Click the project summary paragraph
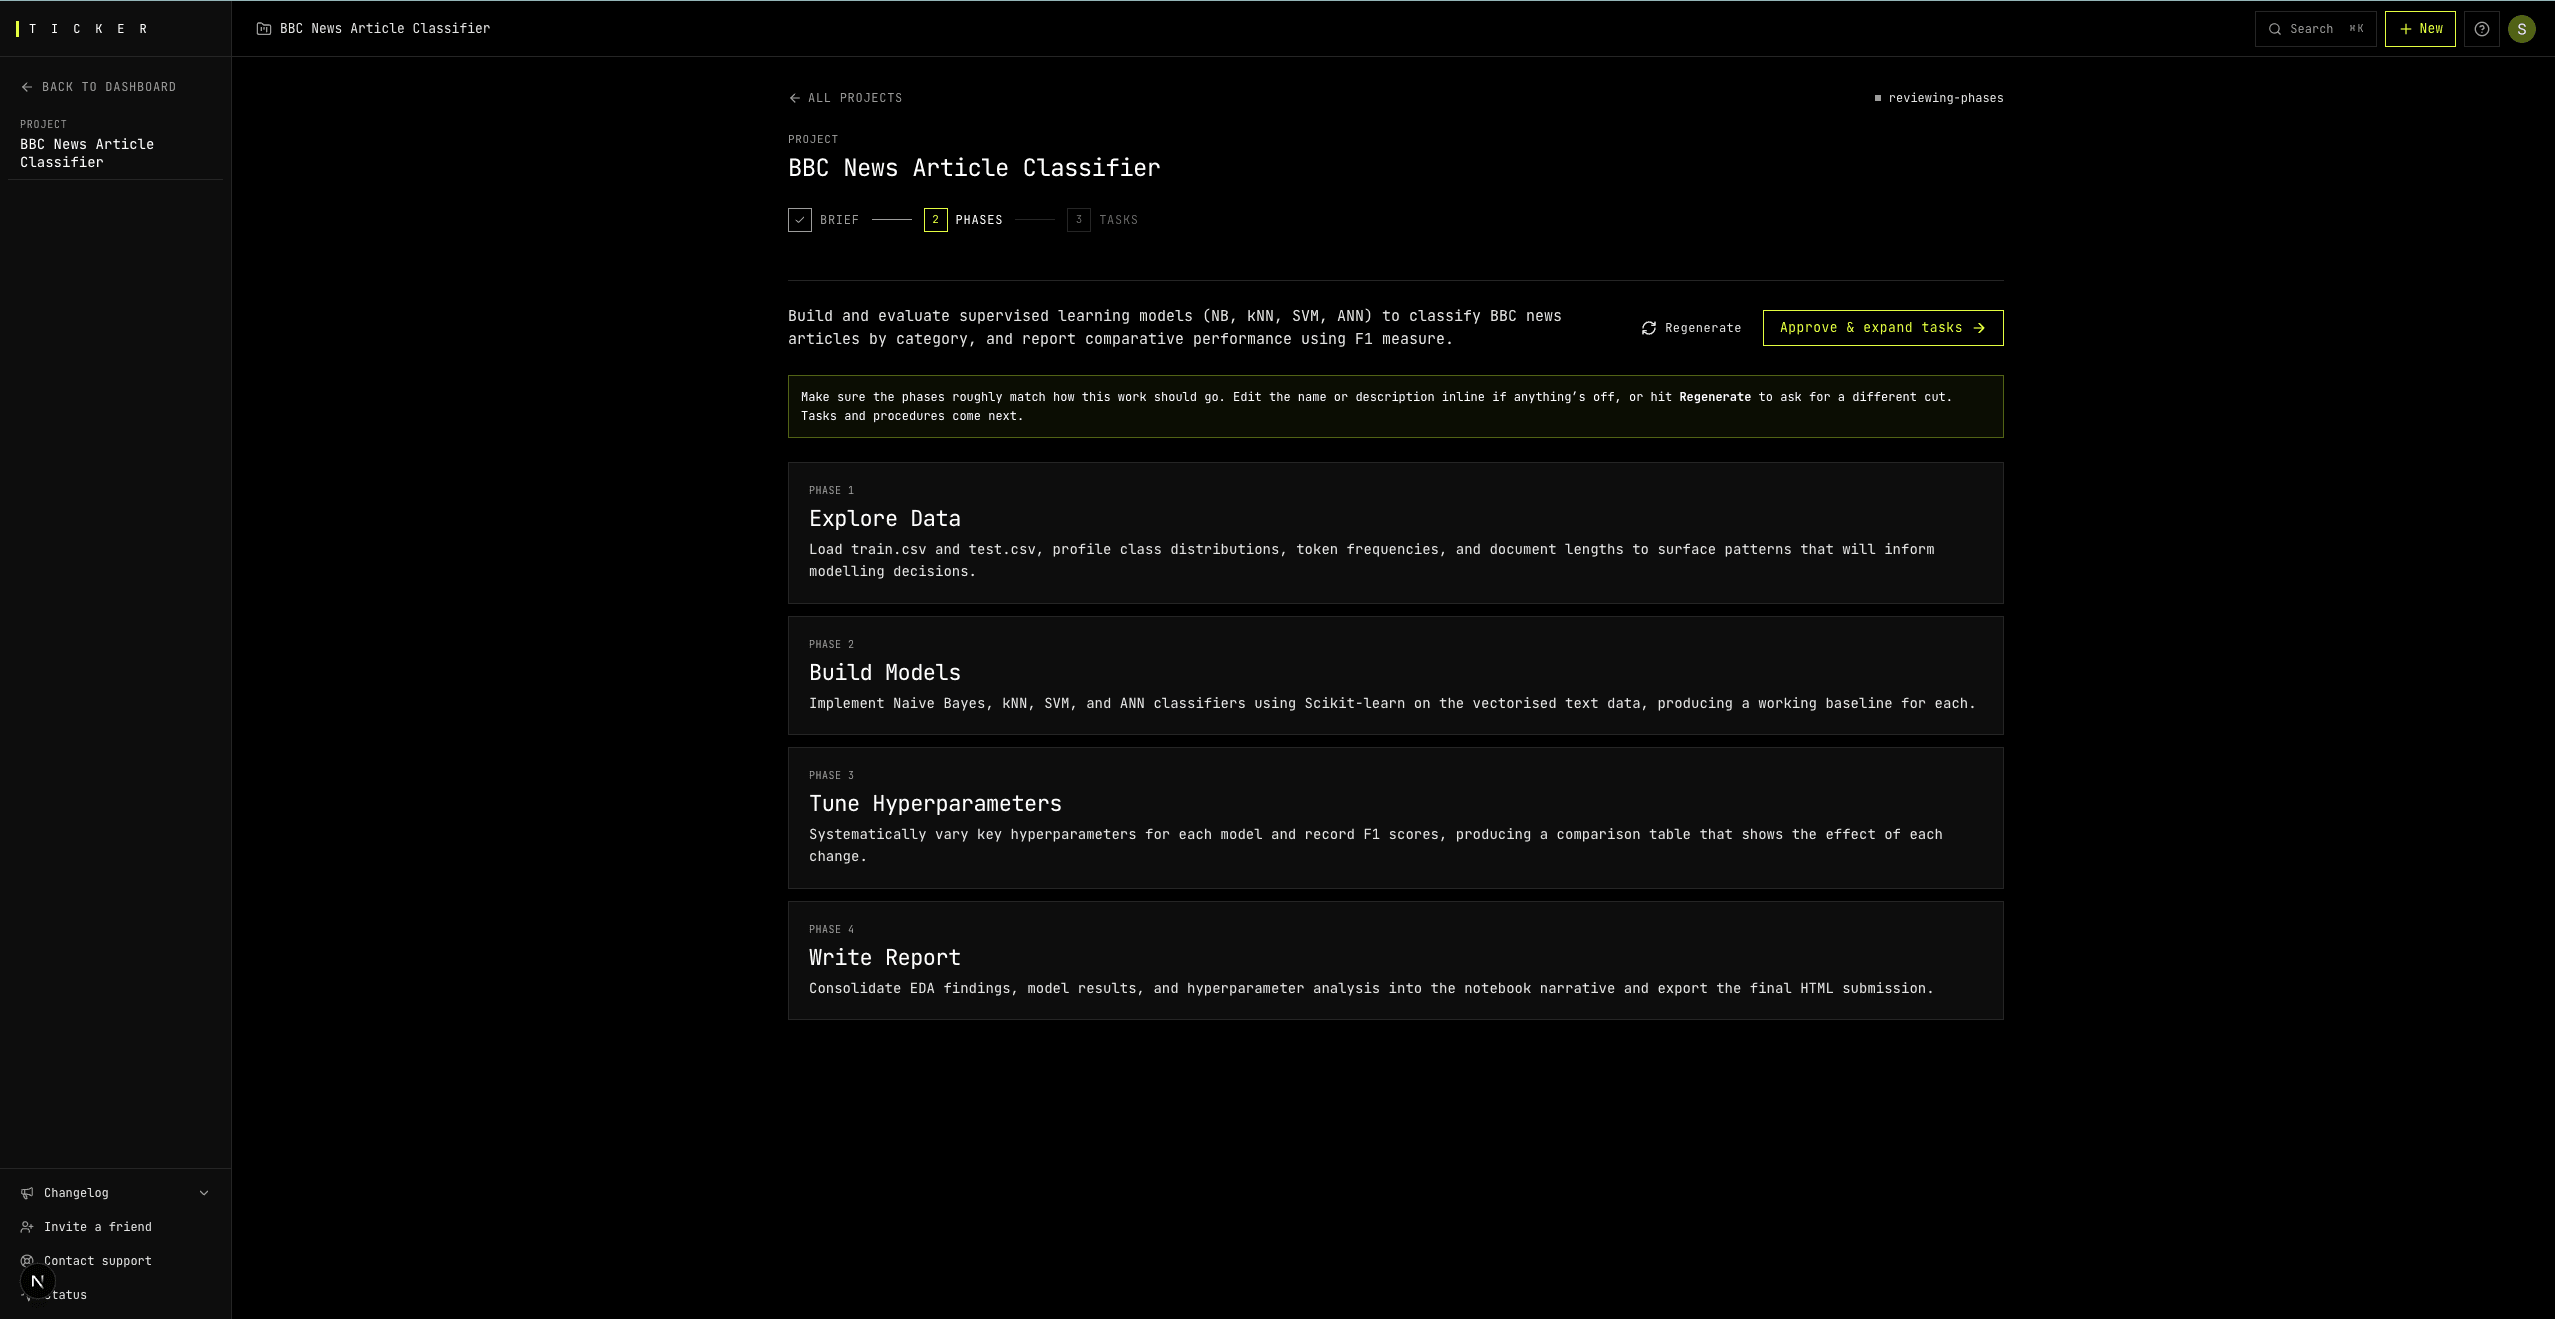This screenshot has width=2555, height=1319. pos(1174,327)
